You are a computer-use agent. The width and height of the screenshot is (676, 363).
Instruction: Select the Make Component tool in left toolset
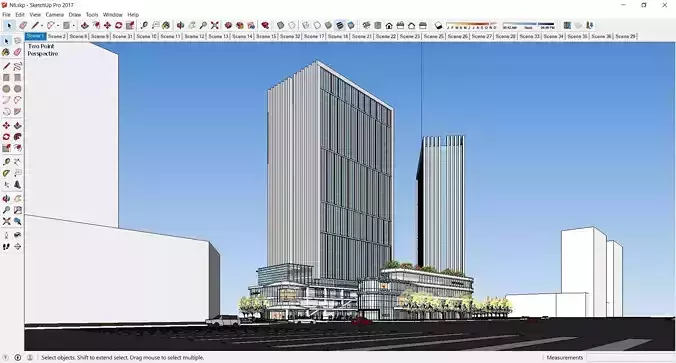pyautogui.click(x=17, y=41)
